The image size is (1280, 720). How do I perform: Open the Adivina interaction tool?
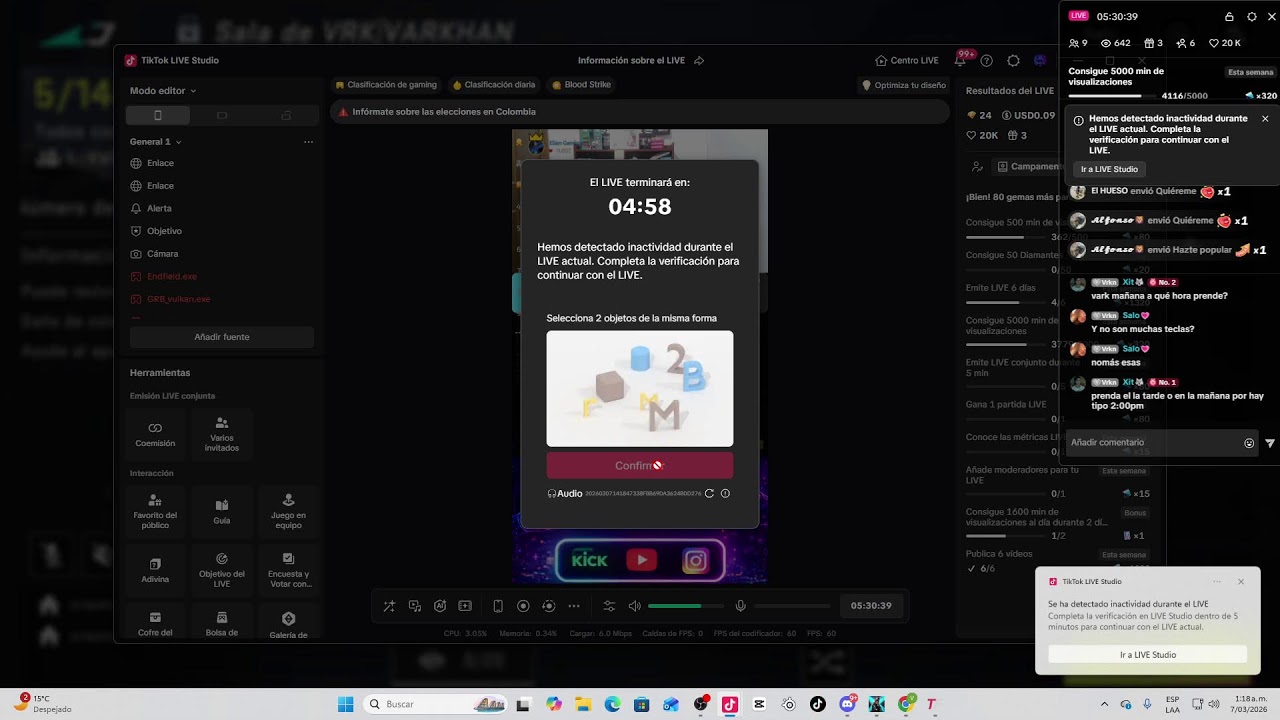pyautogui.click(x=155, y=568)
